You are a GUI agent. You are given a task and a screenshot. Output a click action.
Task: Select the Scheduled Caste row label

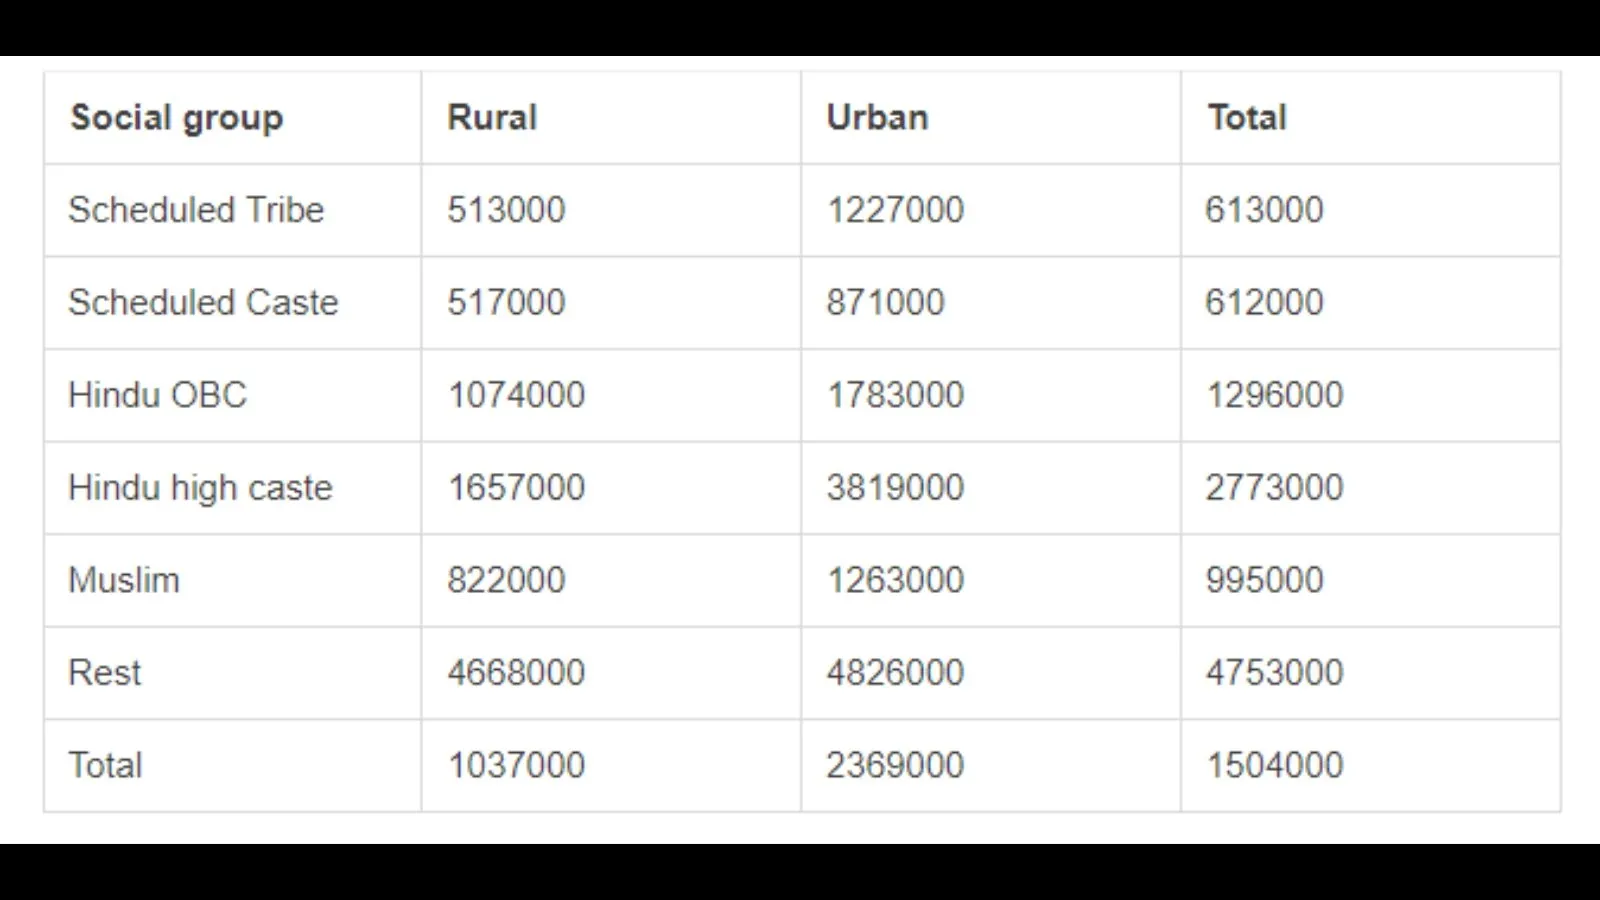203,303
